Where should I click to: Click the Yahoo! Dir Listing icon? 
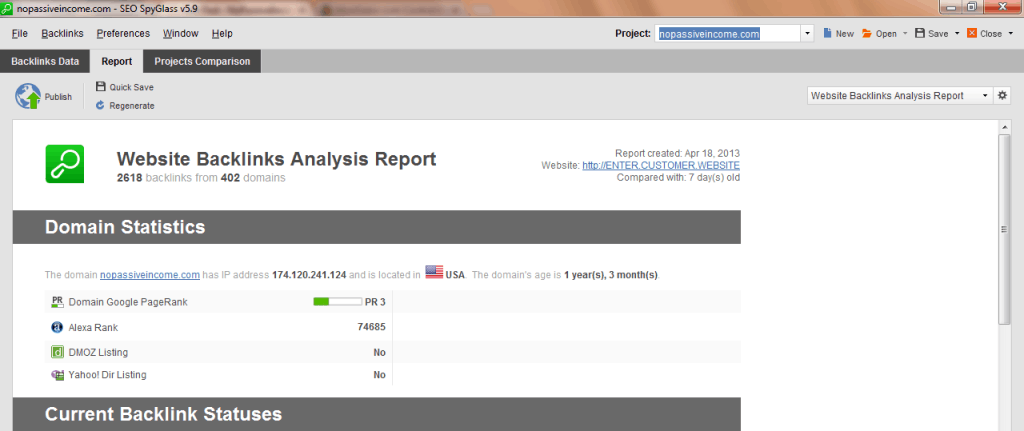point(57,375)
